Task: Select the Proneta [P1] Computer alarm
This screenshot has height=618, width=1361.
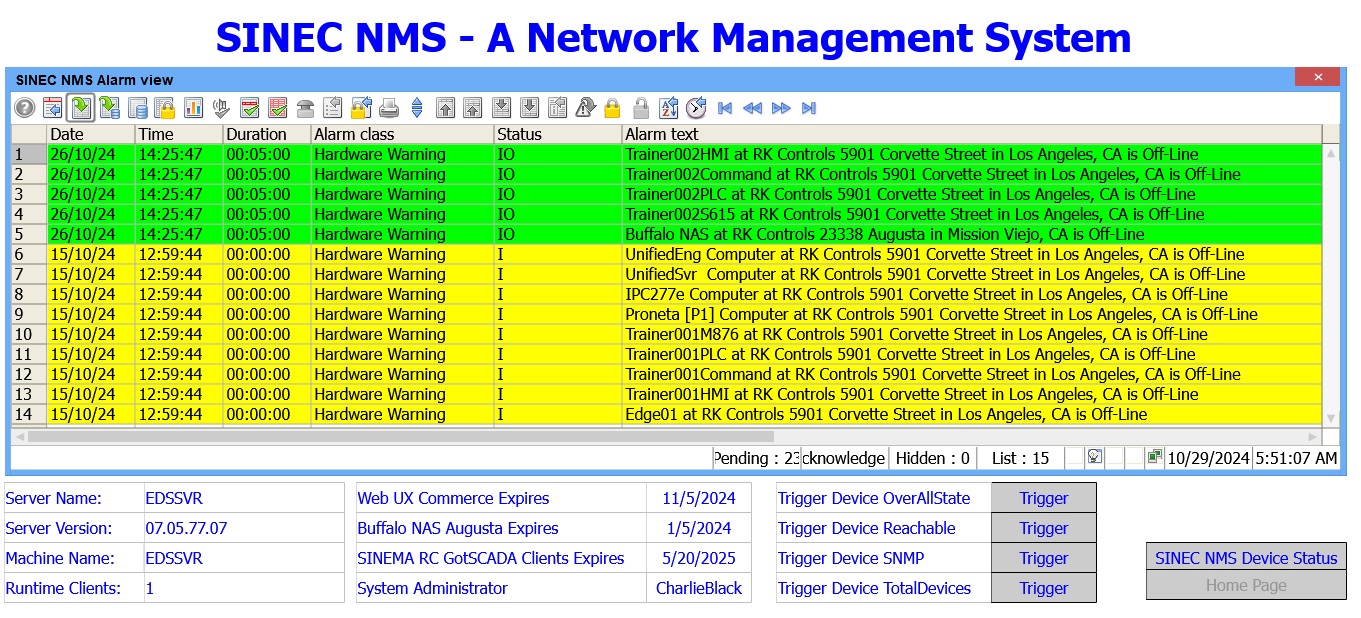Action: point(667,314)
